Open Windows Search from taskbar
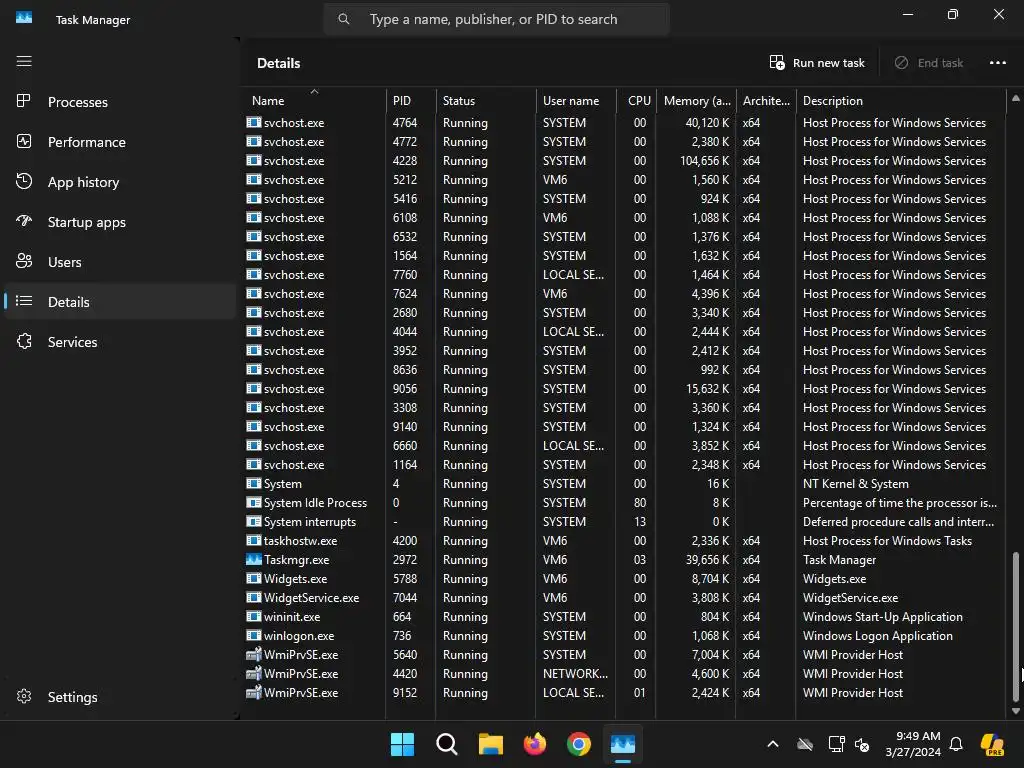The image size is (1024, 768). pyautogui.click(x=447, y=744)
